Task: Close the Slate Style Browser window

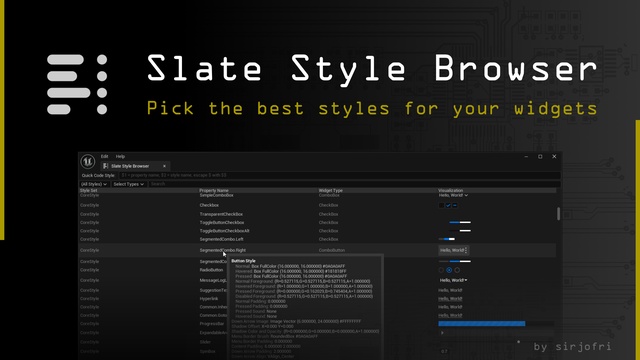Action: click(x=554, y=156)
